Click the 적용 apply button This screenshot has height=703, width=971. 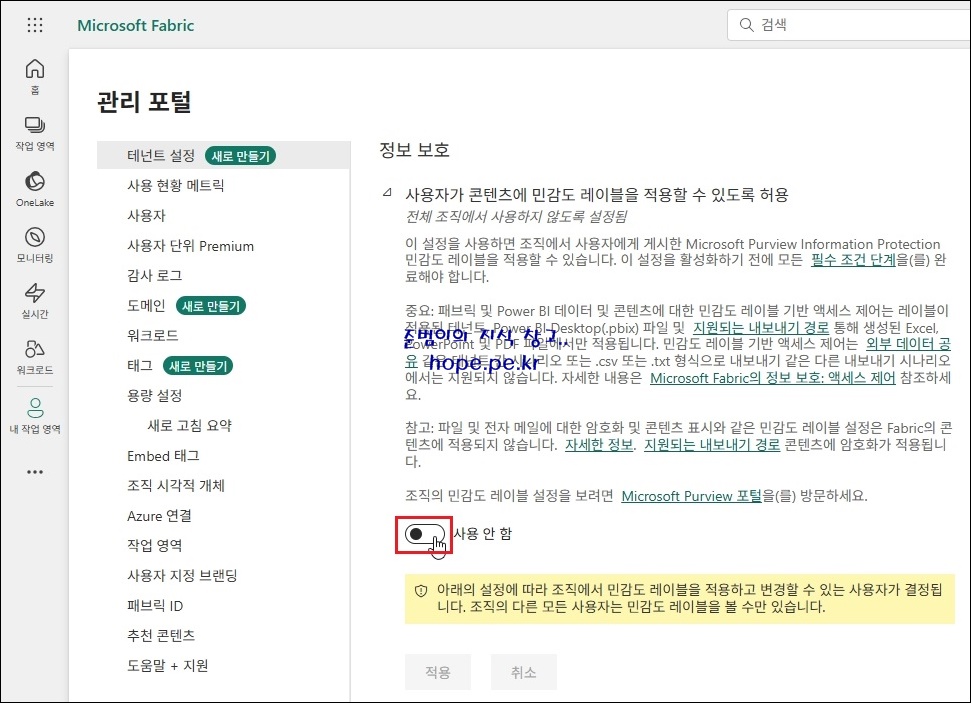438,672
